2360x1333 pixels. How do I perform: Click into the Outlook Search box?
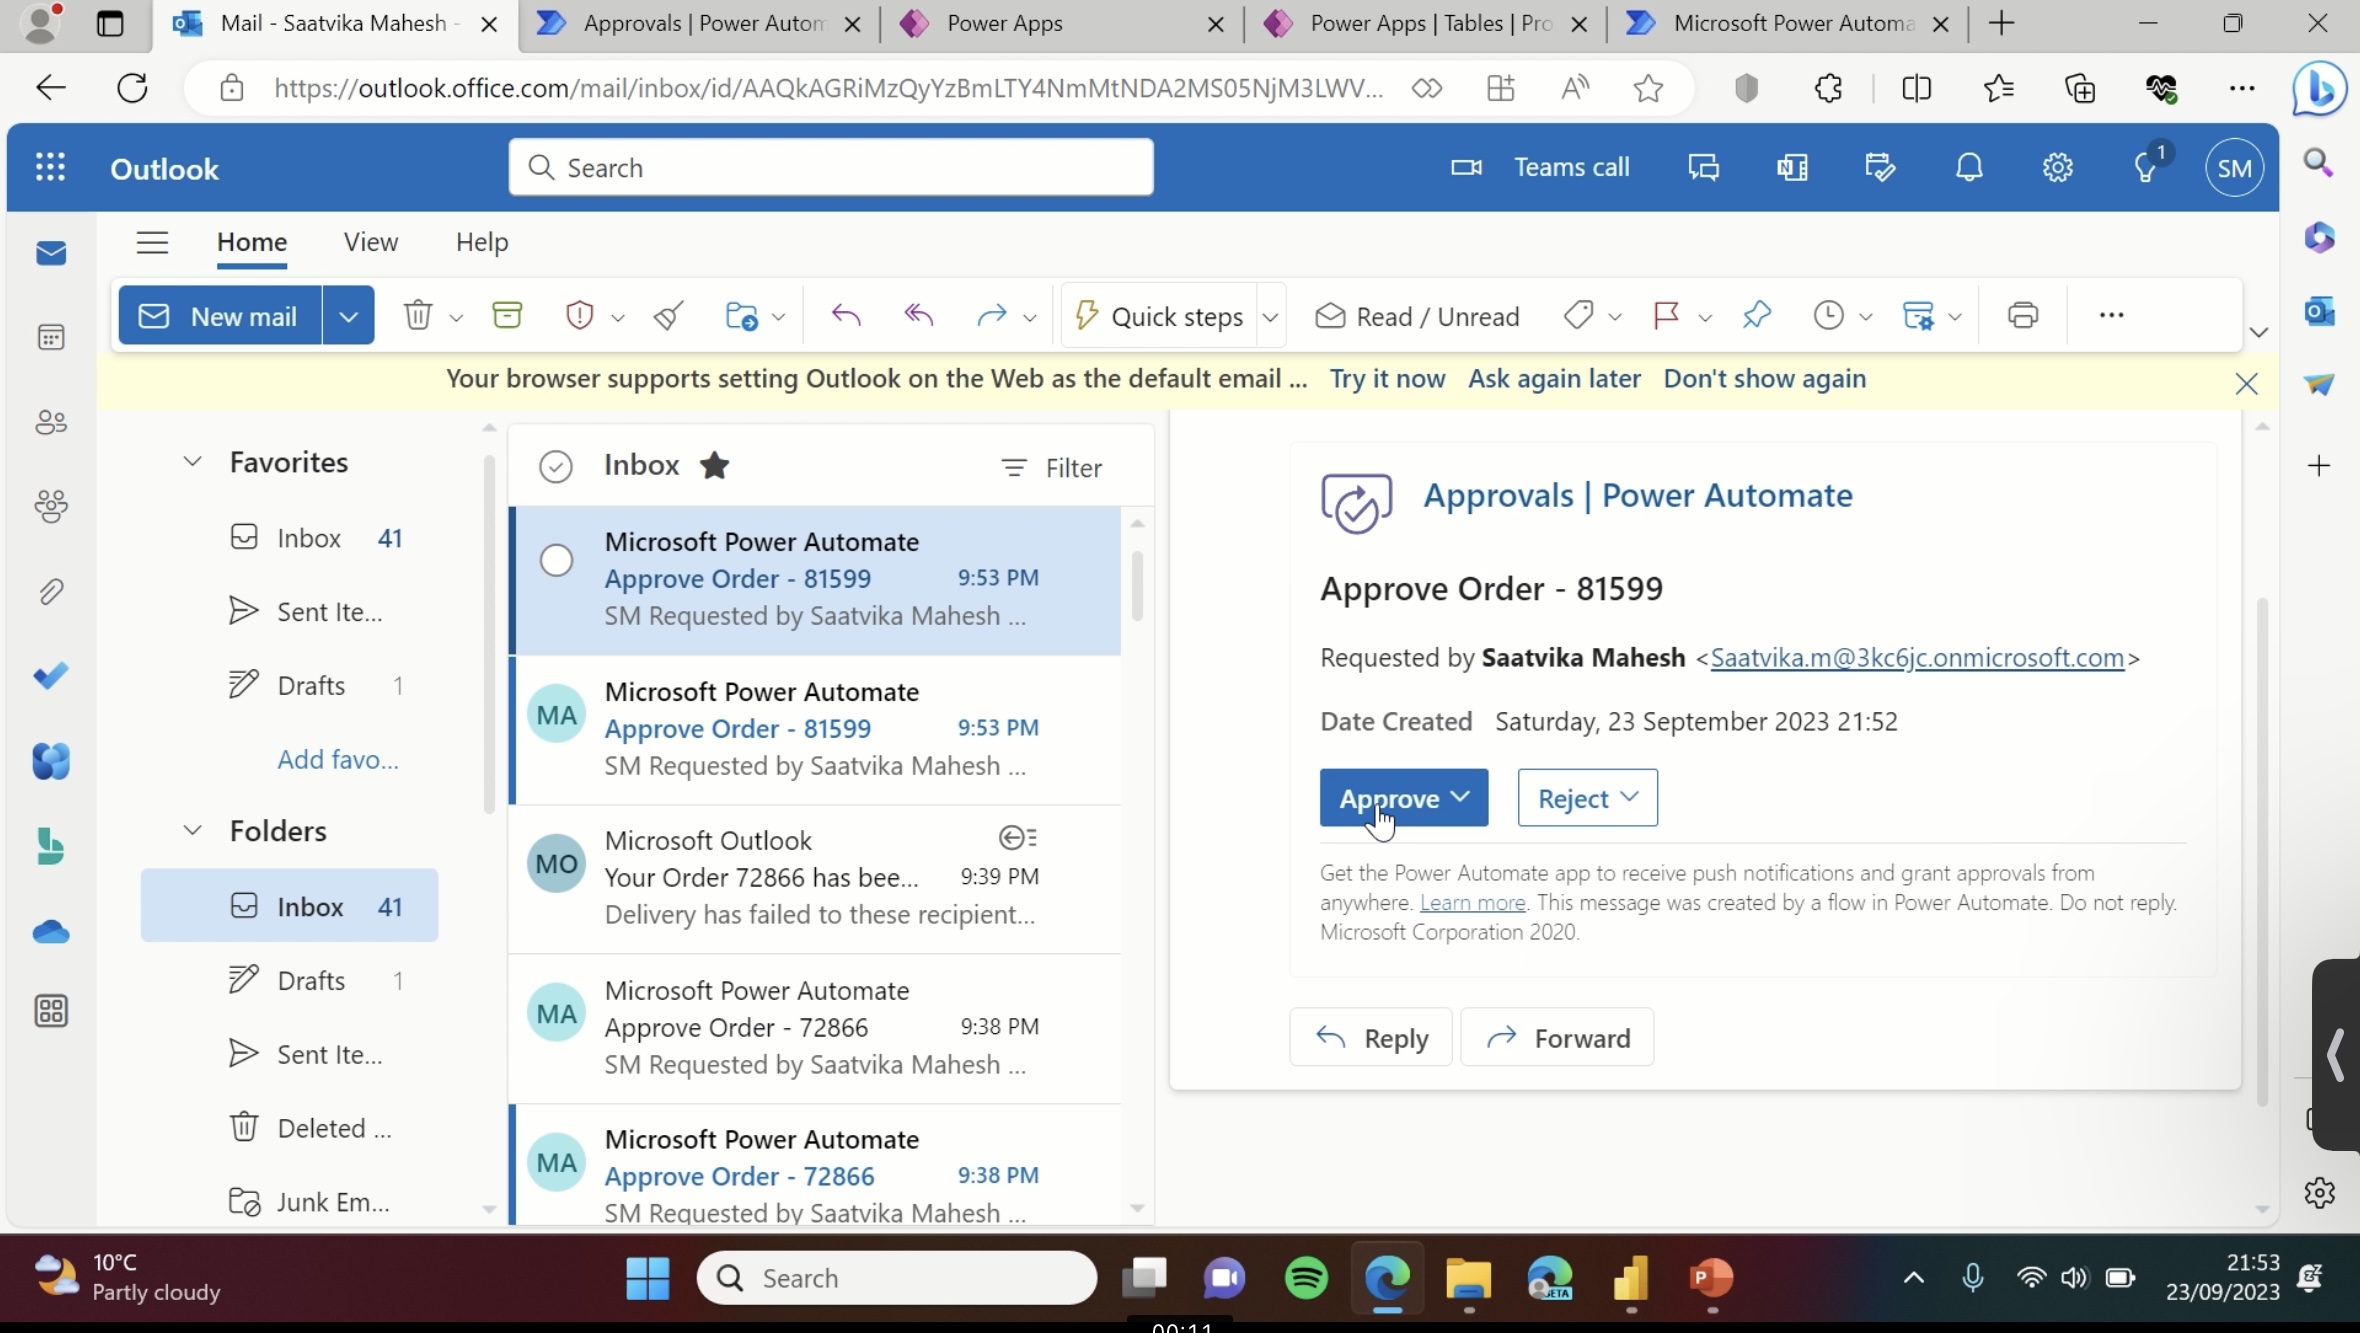tap(830, 168)
